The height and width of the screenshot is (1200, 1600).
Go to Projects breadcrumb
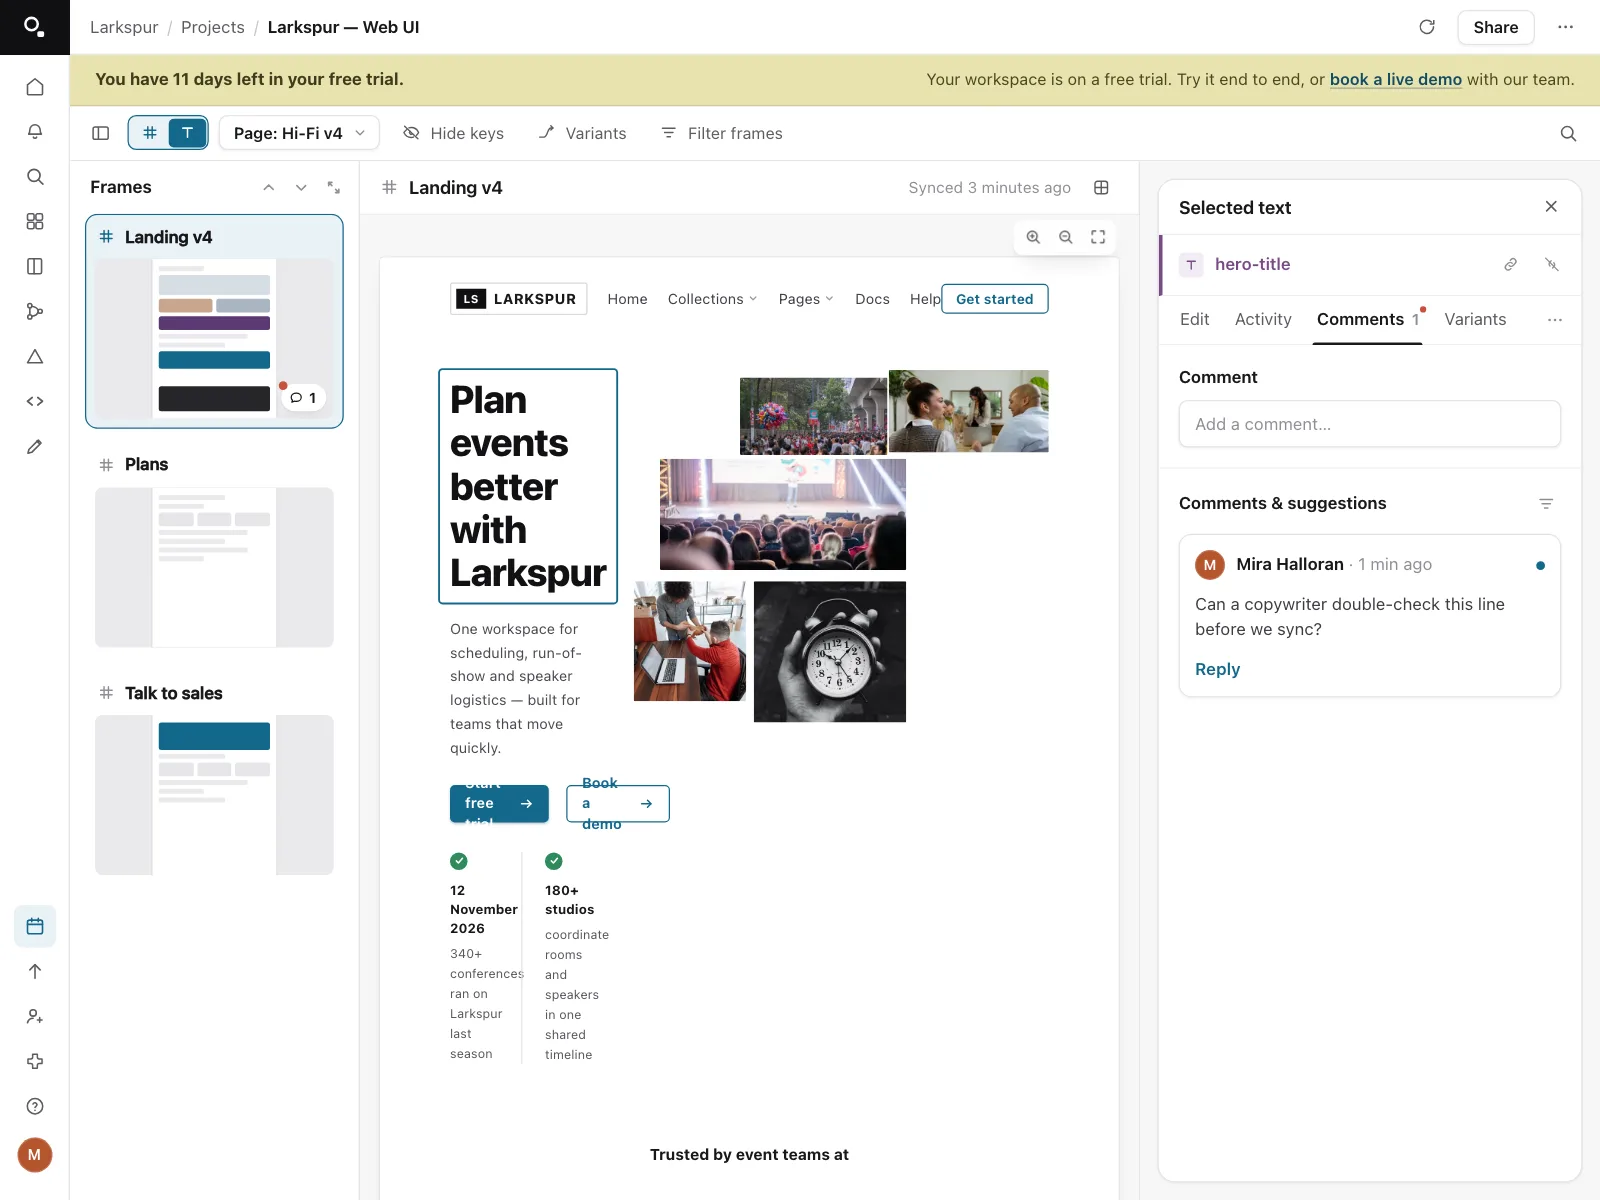tap(212, 27)
